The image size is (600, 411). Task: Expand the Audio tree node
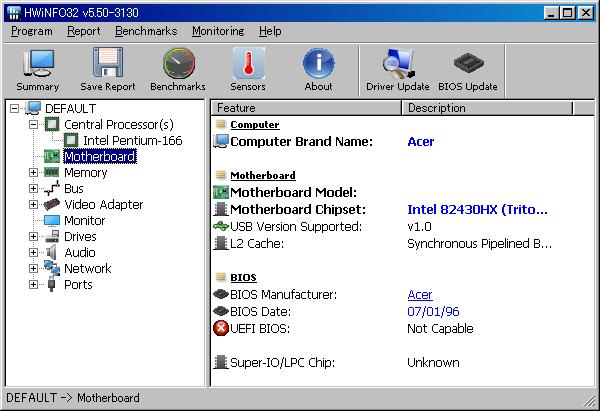click(33, 253)
